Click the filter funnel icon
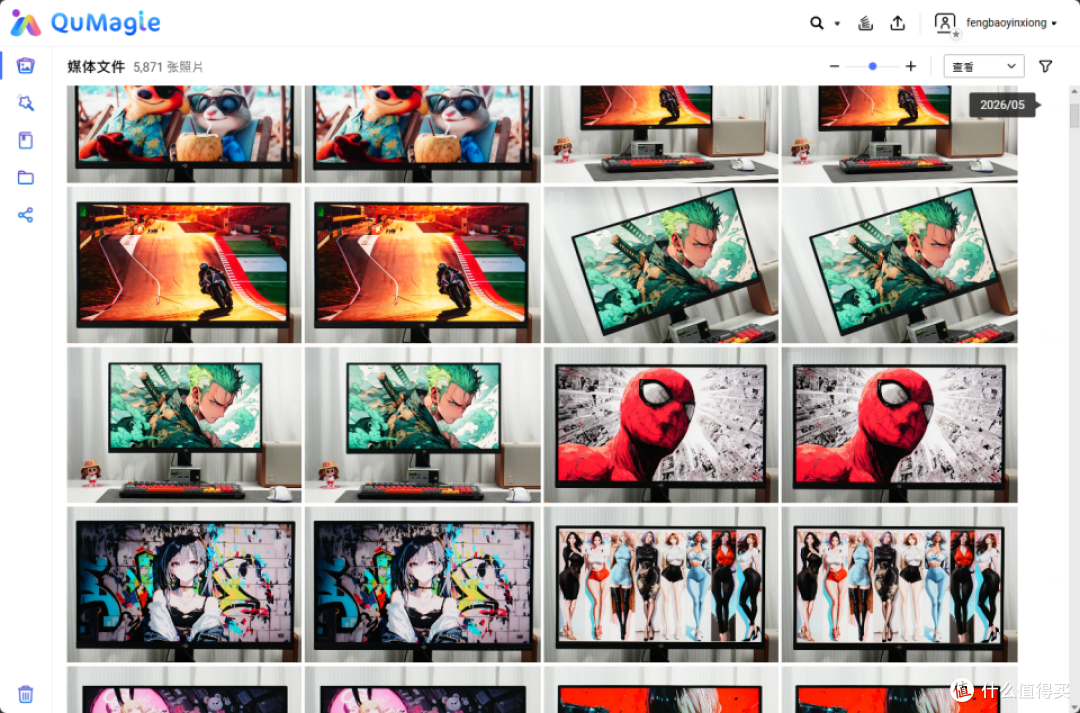The width and height of the screenshot is (1080, 713). tap(1046, 66)
